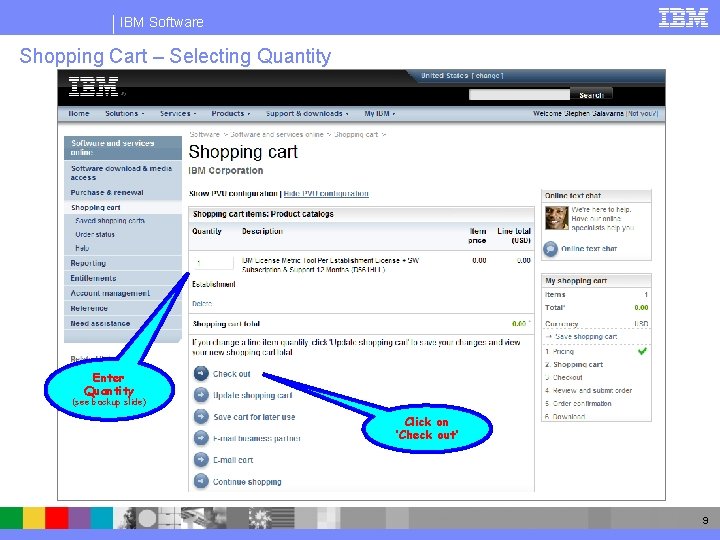This screenshot has height=540, width=720.
Task: Click the Delete link for the cart item
Action: (x=202, y=304)
